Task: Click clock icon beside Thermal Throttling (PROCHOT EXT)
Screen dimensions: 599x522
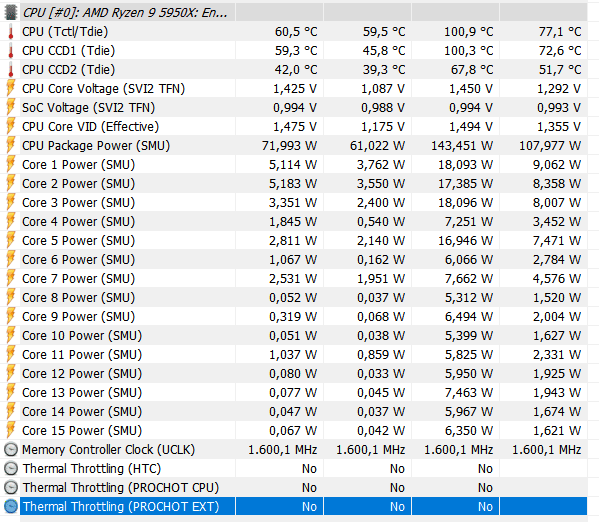Action: tap(11, 506)
